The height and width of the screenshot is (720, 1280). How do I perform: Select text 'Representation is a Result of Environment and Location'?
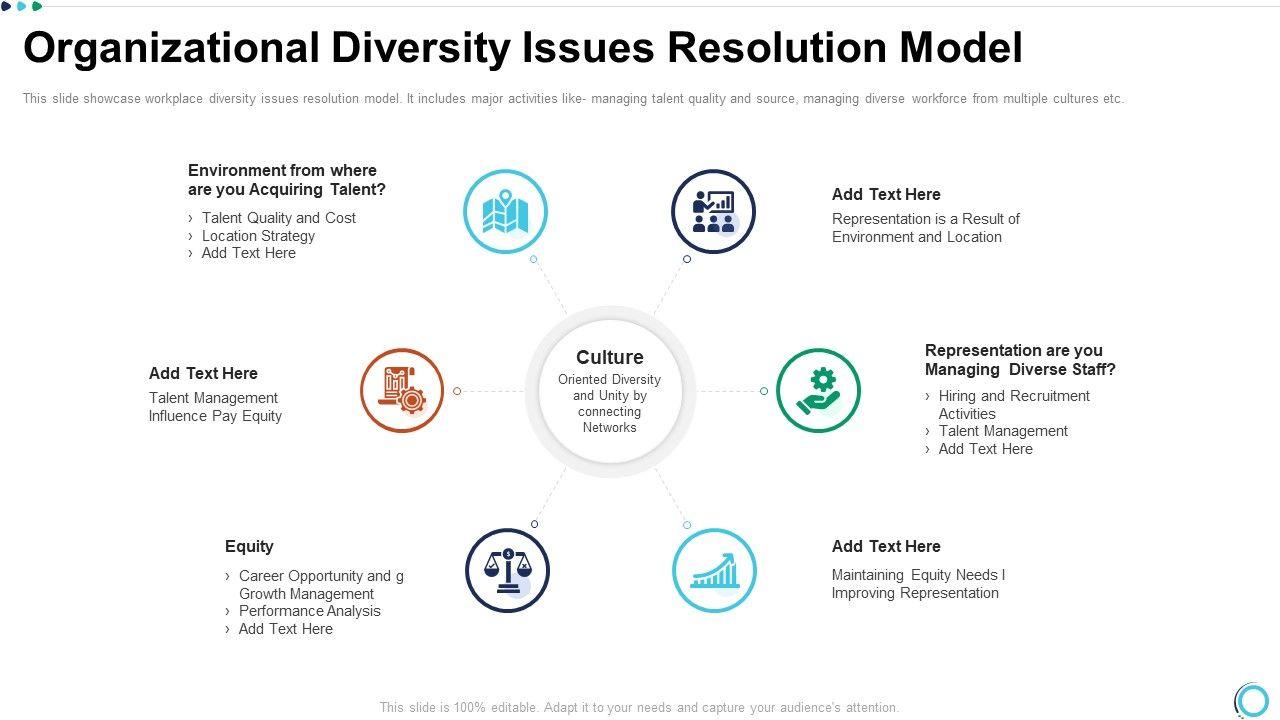(926, 228)
